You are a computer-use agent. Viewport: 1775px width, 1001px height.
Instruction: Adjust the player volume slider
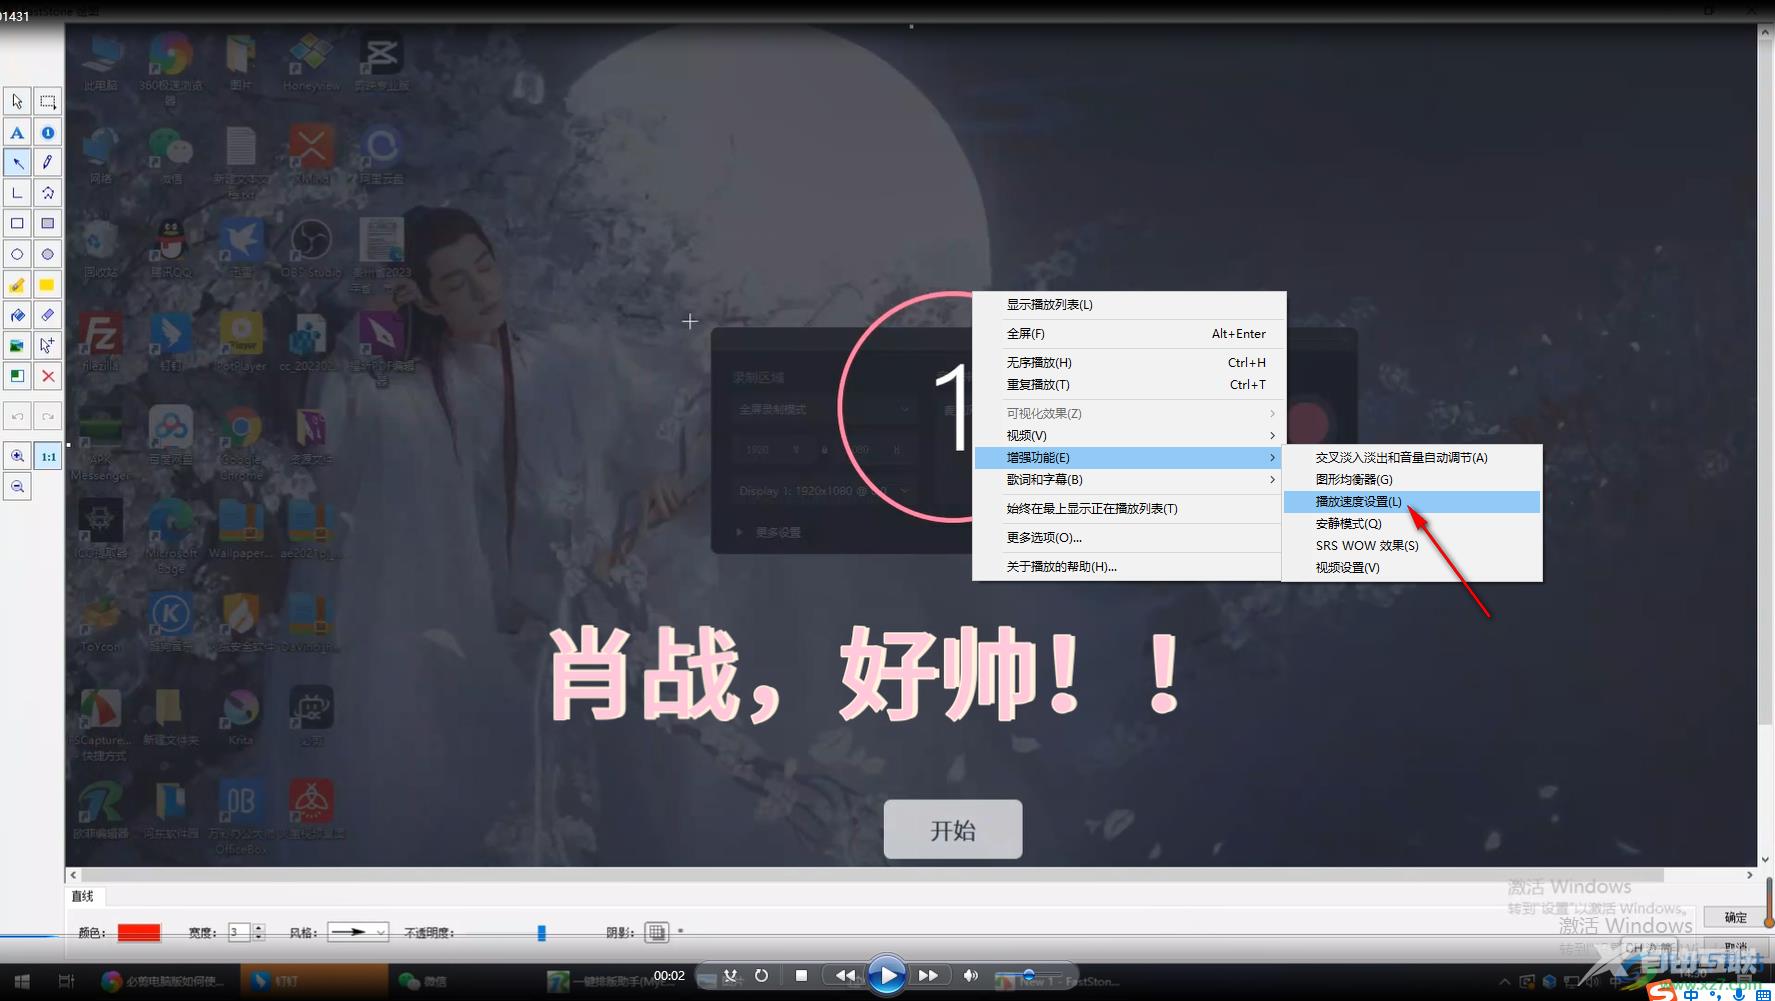pos(1028,975)
